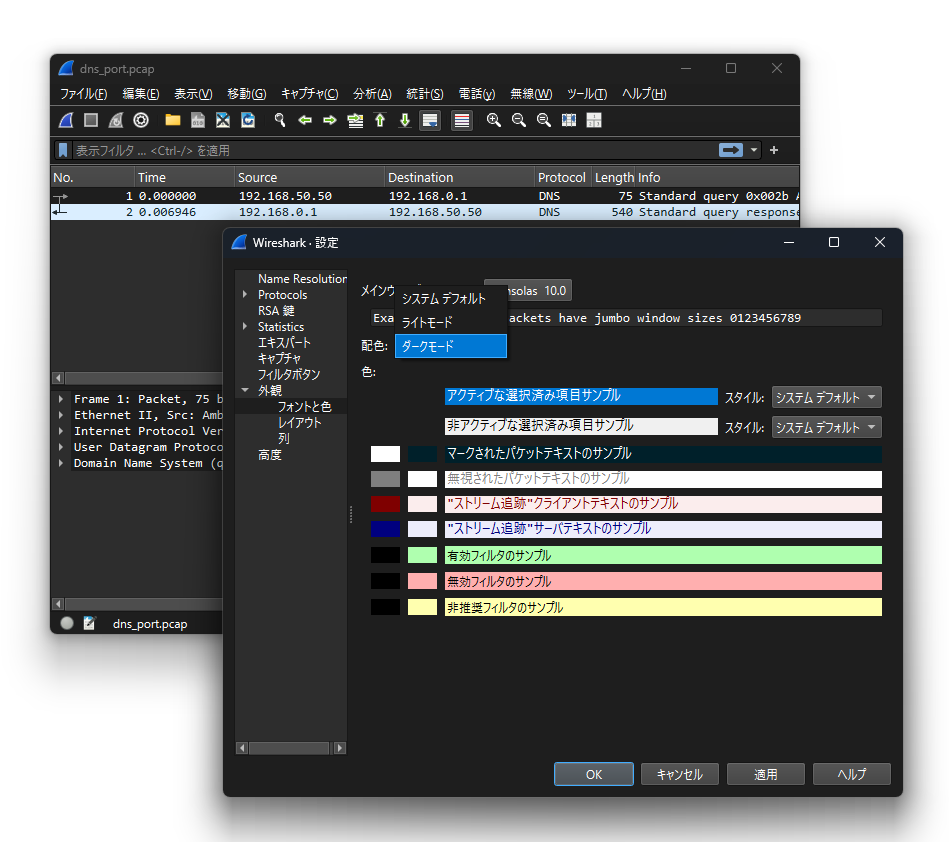Open capture options gear icon

pyautogui.click(x=141, y=120)
